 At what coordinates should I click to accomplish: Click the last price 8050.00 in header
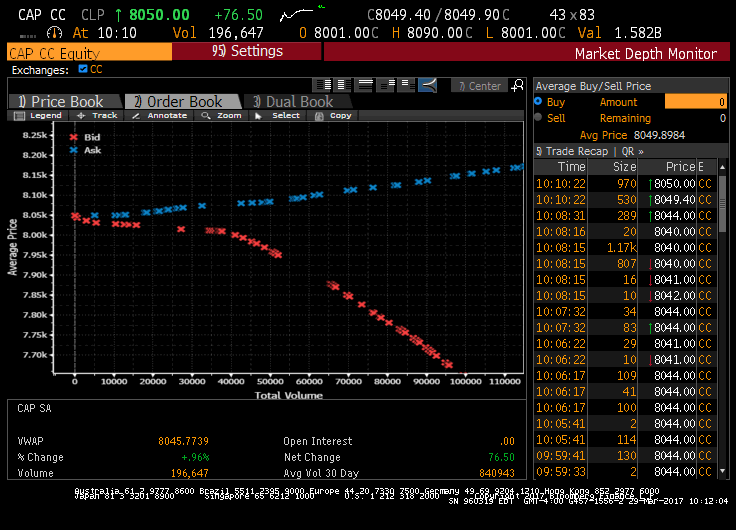[x=159, y=15]
